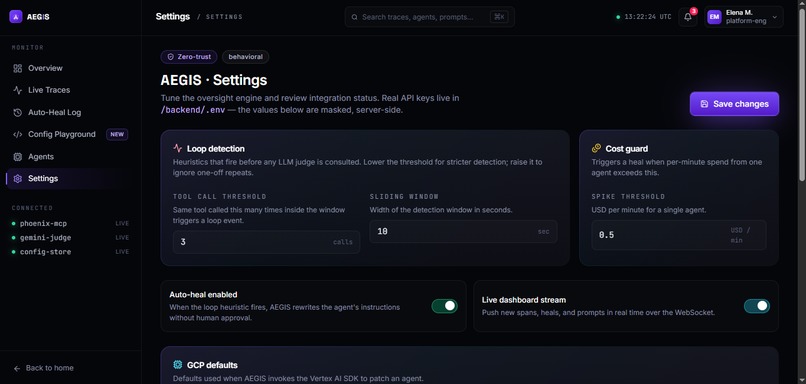Save changes to settings
Viewport: 806px width, 384px height.
coord(734,104)
